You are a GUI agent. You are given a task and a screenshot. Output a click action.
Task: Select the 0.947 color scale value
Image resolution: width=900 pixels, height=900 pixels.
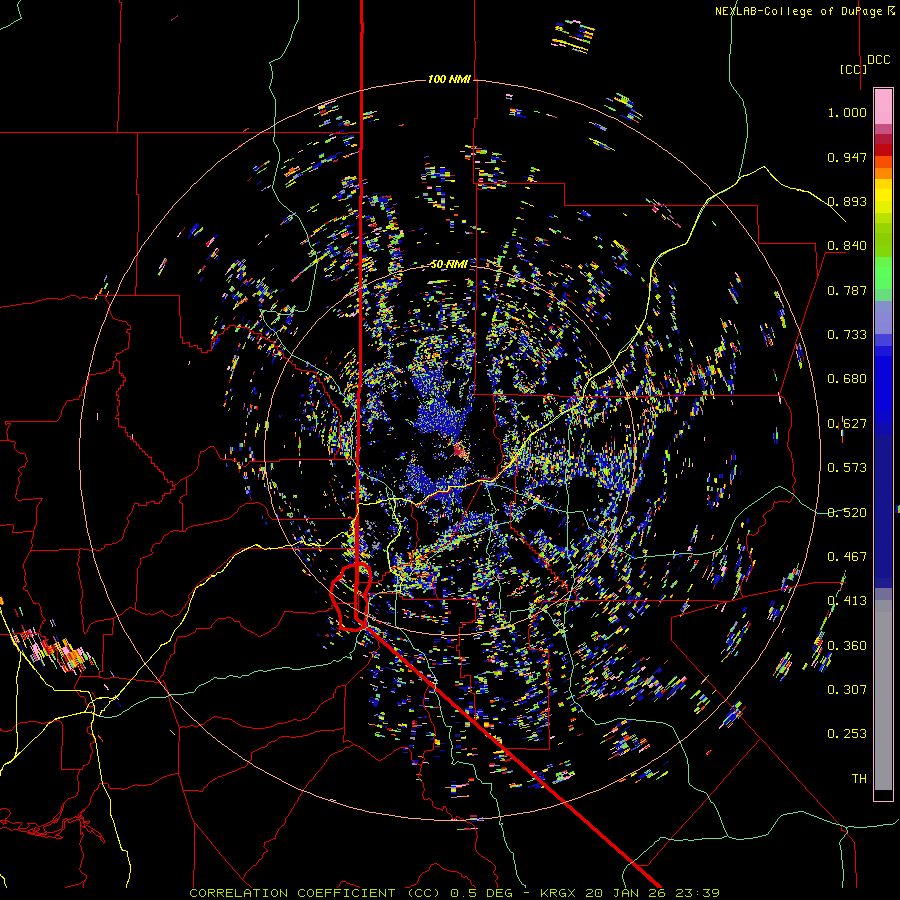tap(847, 157)
